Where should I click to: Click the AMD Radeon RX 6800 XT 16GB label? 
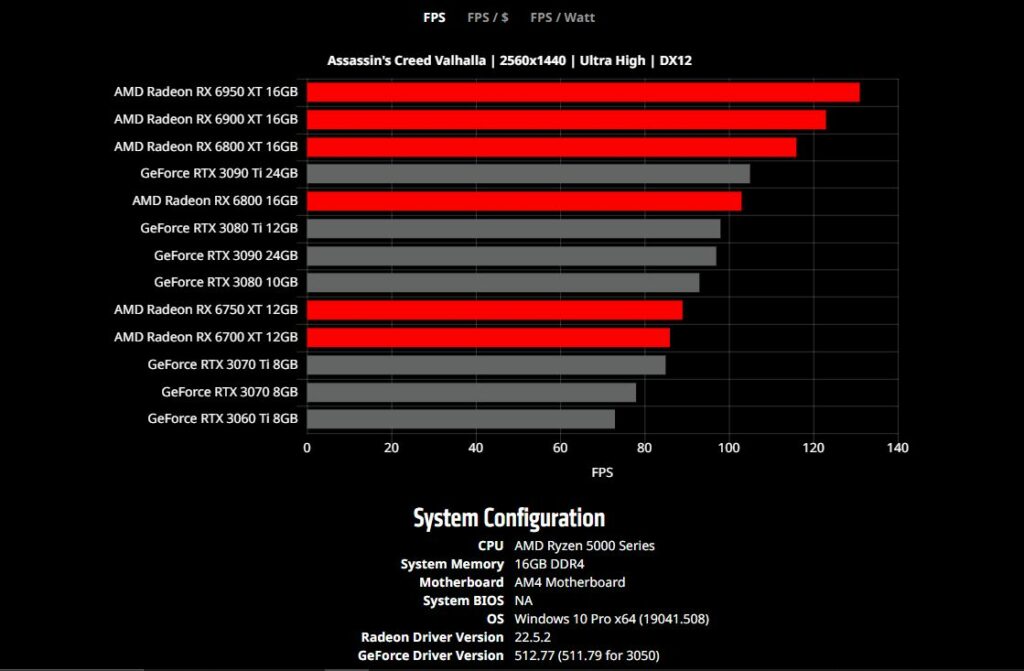pyautogui.click(x=206, y=147)
